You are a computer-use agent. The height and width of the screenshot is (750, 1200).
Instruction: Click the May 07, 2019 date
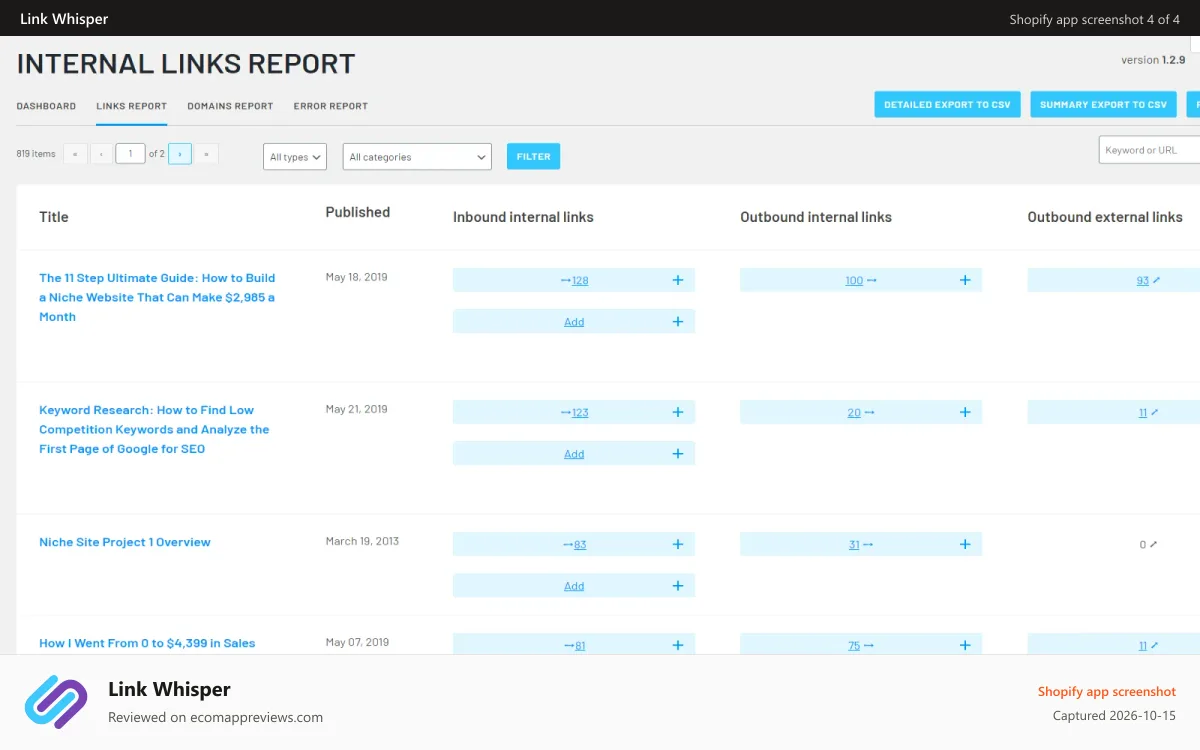[x=357, y=642]
